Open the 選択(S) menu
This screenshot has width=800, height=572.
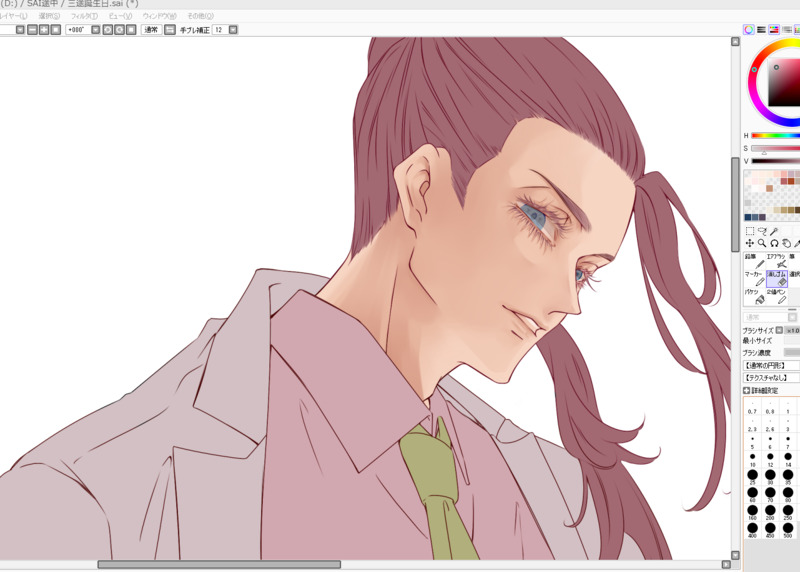tap(49, 16)
